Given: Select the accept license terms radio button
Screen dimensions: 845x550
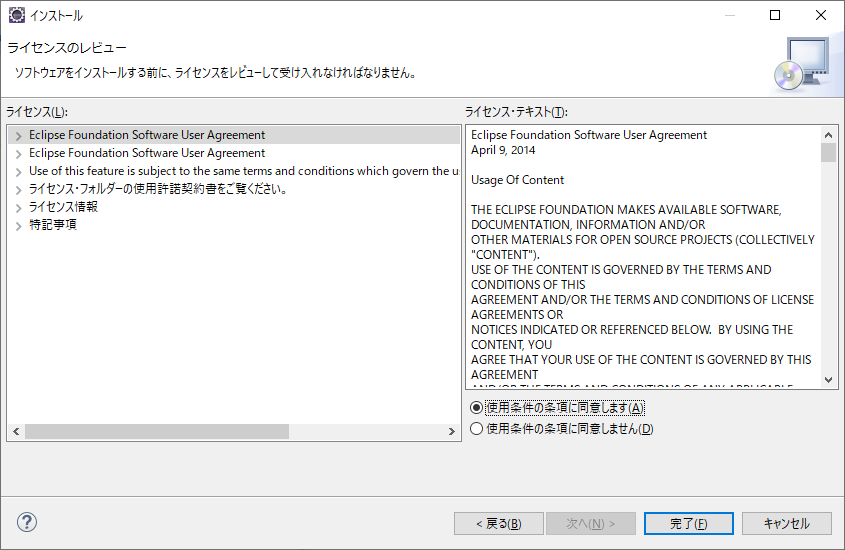Looking at the screenshot, I should click(476, 408).
